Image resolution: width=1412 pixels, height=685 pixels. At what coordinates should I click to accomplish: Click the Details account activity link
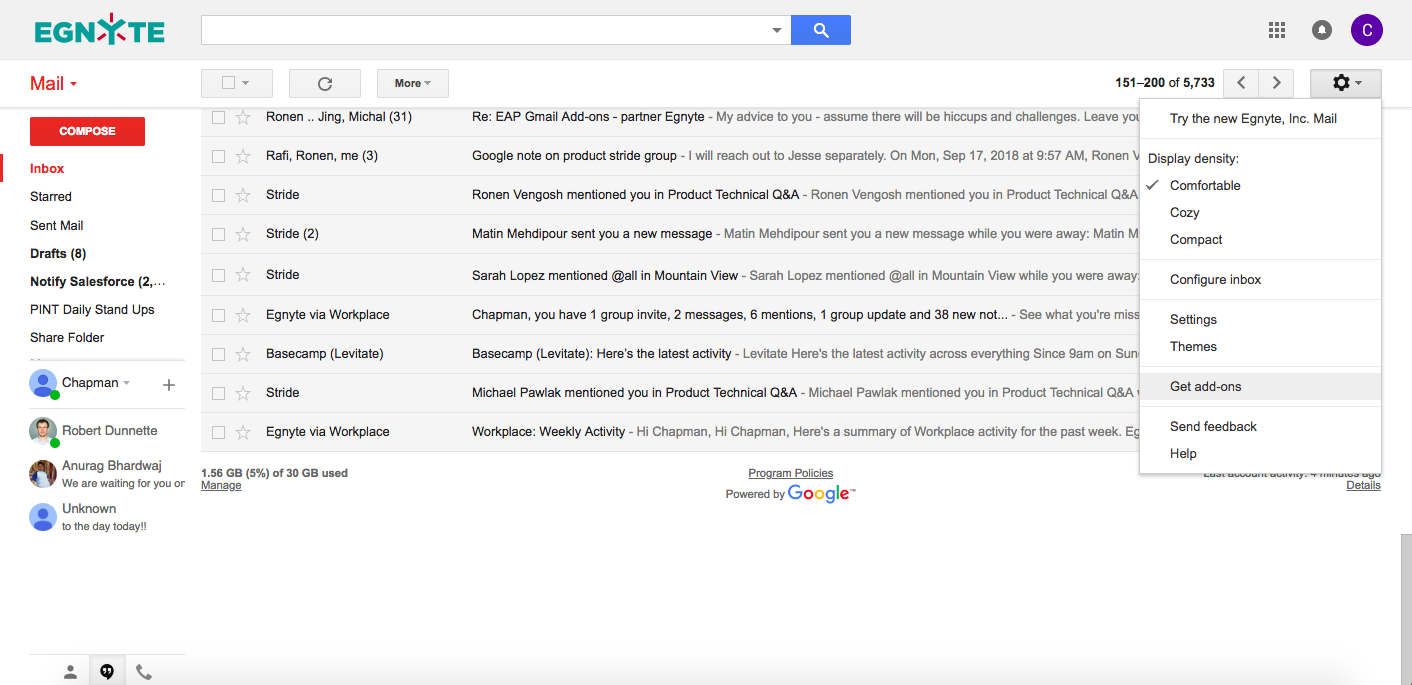pos(1363,485)
